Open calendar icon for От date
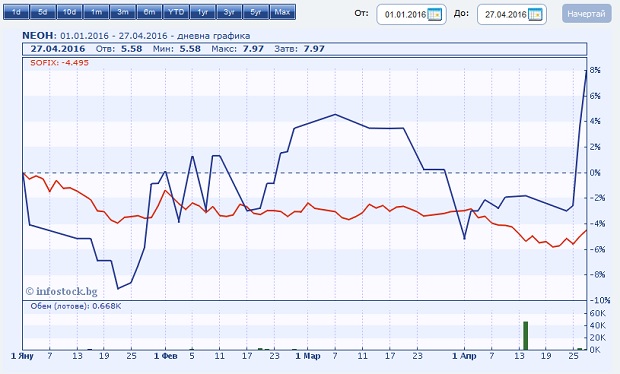The width and height of the screenshot is (620, 374). click(435, 15)
